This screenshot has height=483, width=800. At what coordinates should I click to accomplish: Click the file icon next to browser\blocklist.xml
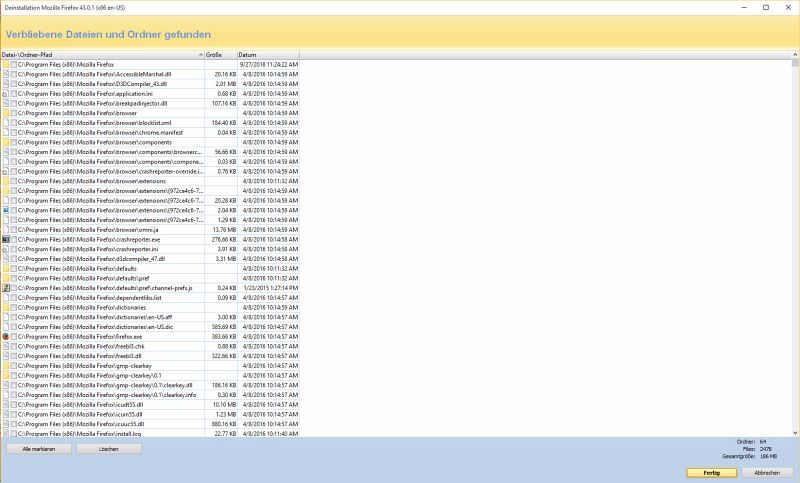click(6, 123)
